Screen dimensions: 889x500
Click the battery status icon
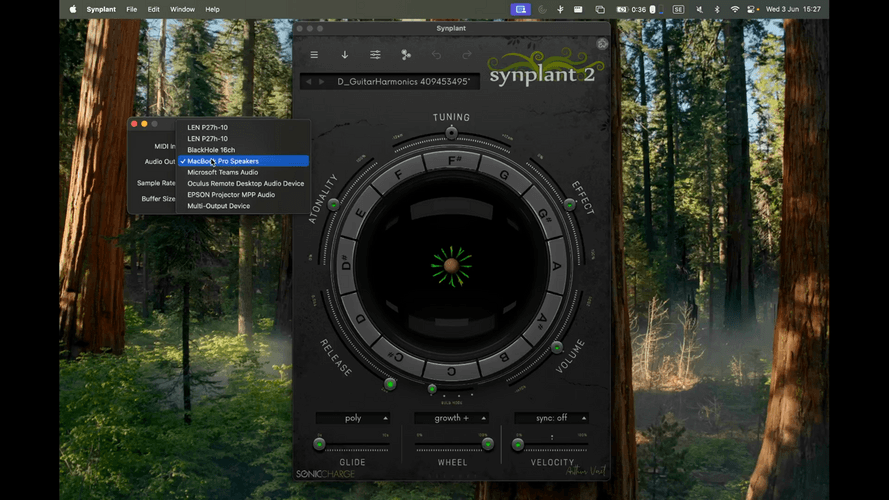622,9
